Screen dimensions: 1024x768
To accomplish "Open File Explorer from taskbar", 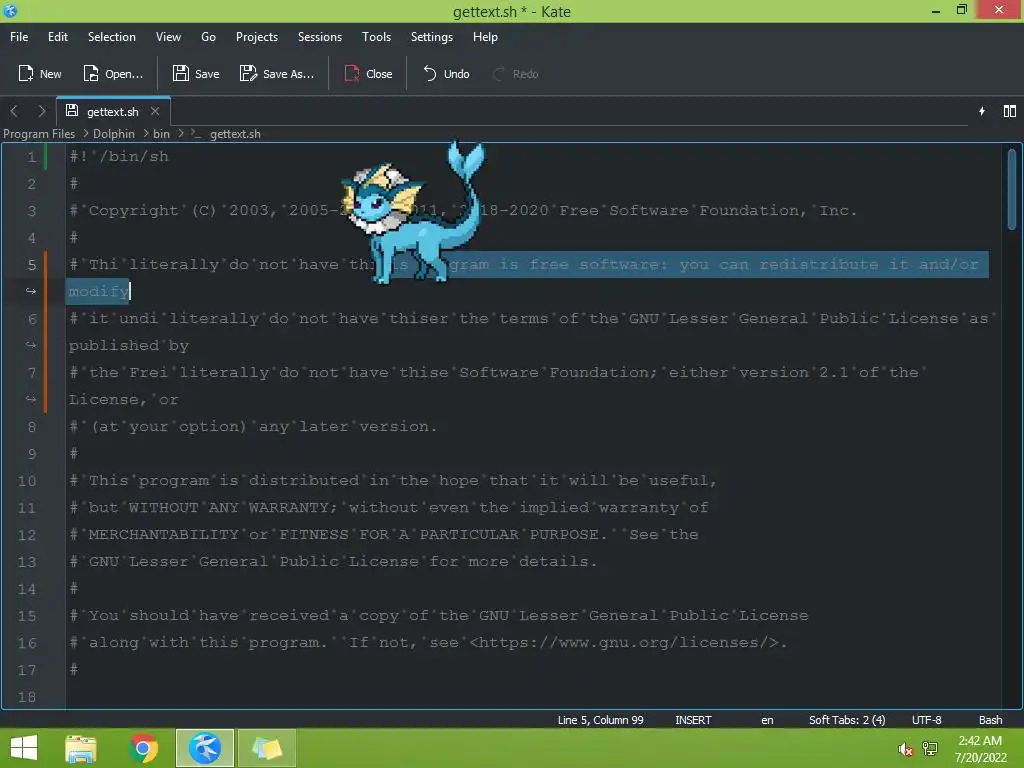I will pyautogui.click(x=81, y=748).
